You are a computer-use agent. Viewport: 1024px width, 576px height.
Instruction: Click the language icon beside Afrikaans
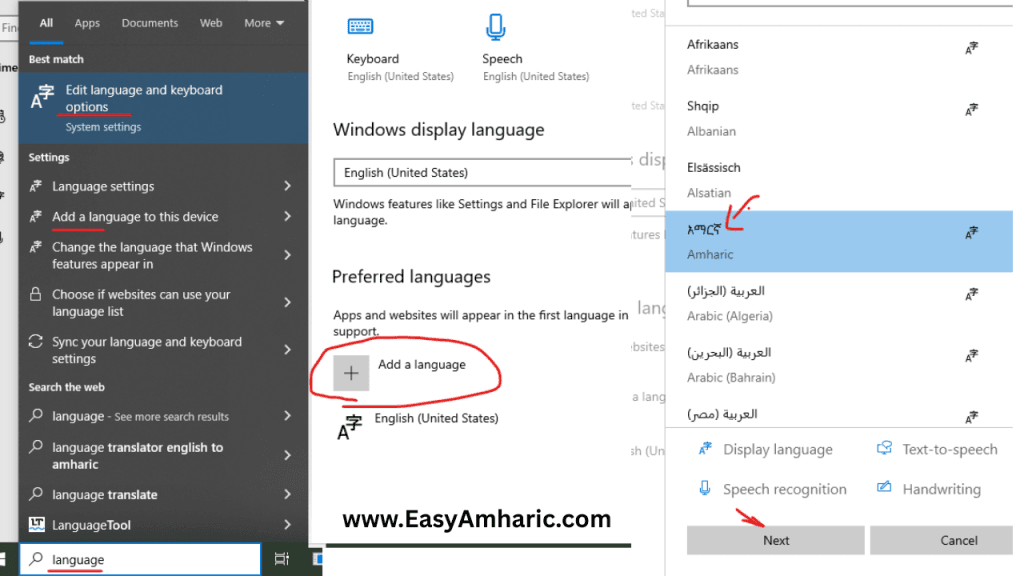tap(971, 47)
